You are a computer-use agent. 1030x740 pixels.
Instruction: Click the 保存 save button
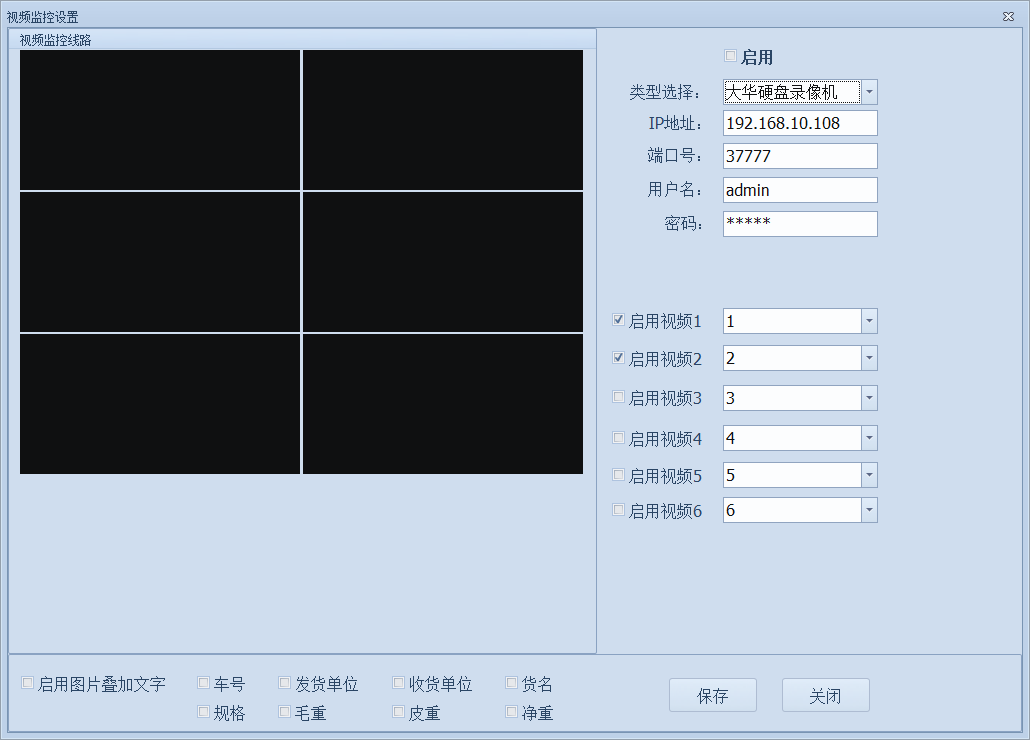pyautogui.click(x=712, y=696)
